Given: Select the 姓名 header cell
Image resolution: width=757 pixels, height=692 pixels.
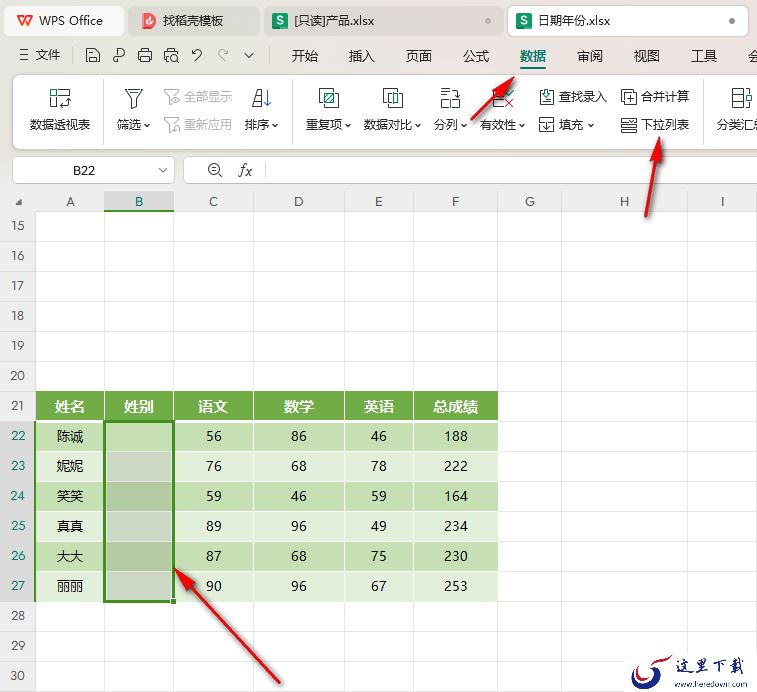Looking at the screenshot, I should 70,406.
